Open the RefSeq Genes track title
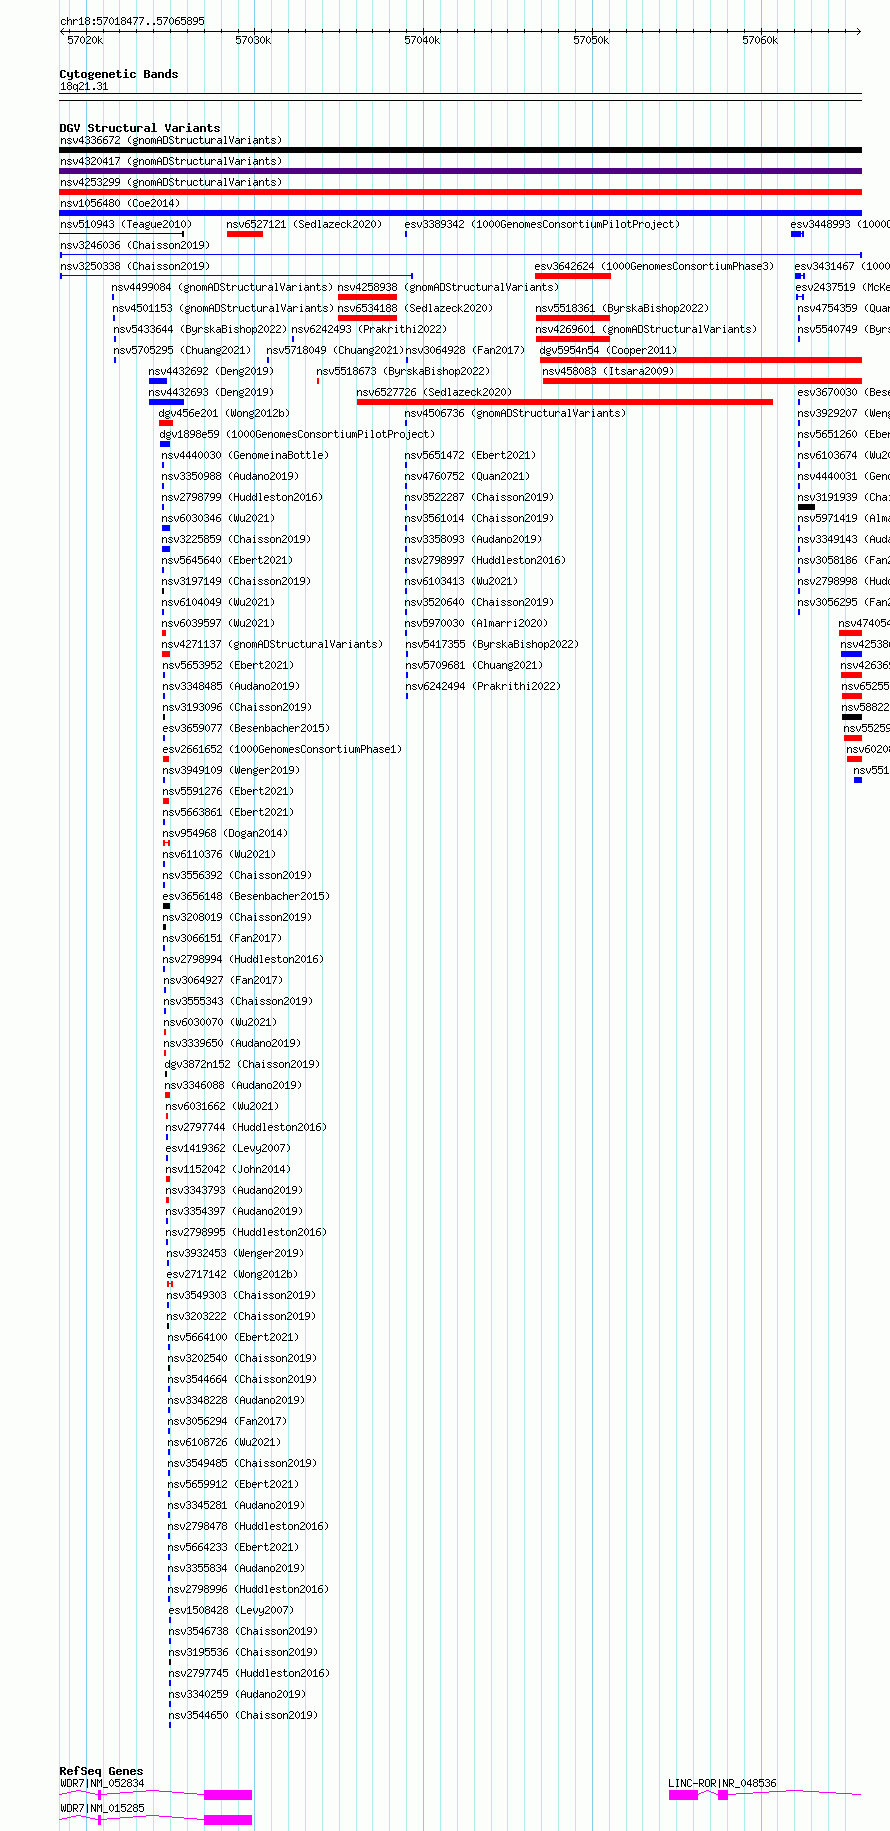The width and height of the screenshot is (890, 1831). pos(101,1771)
